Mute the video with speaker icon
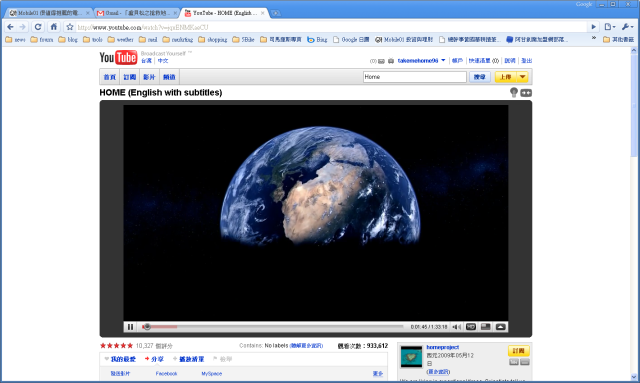This screenshot has width=640, height=383. (457, 327)
